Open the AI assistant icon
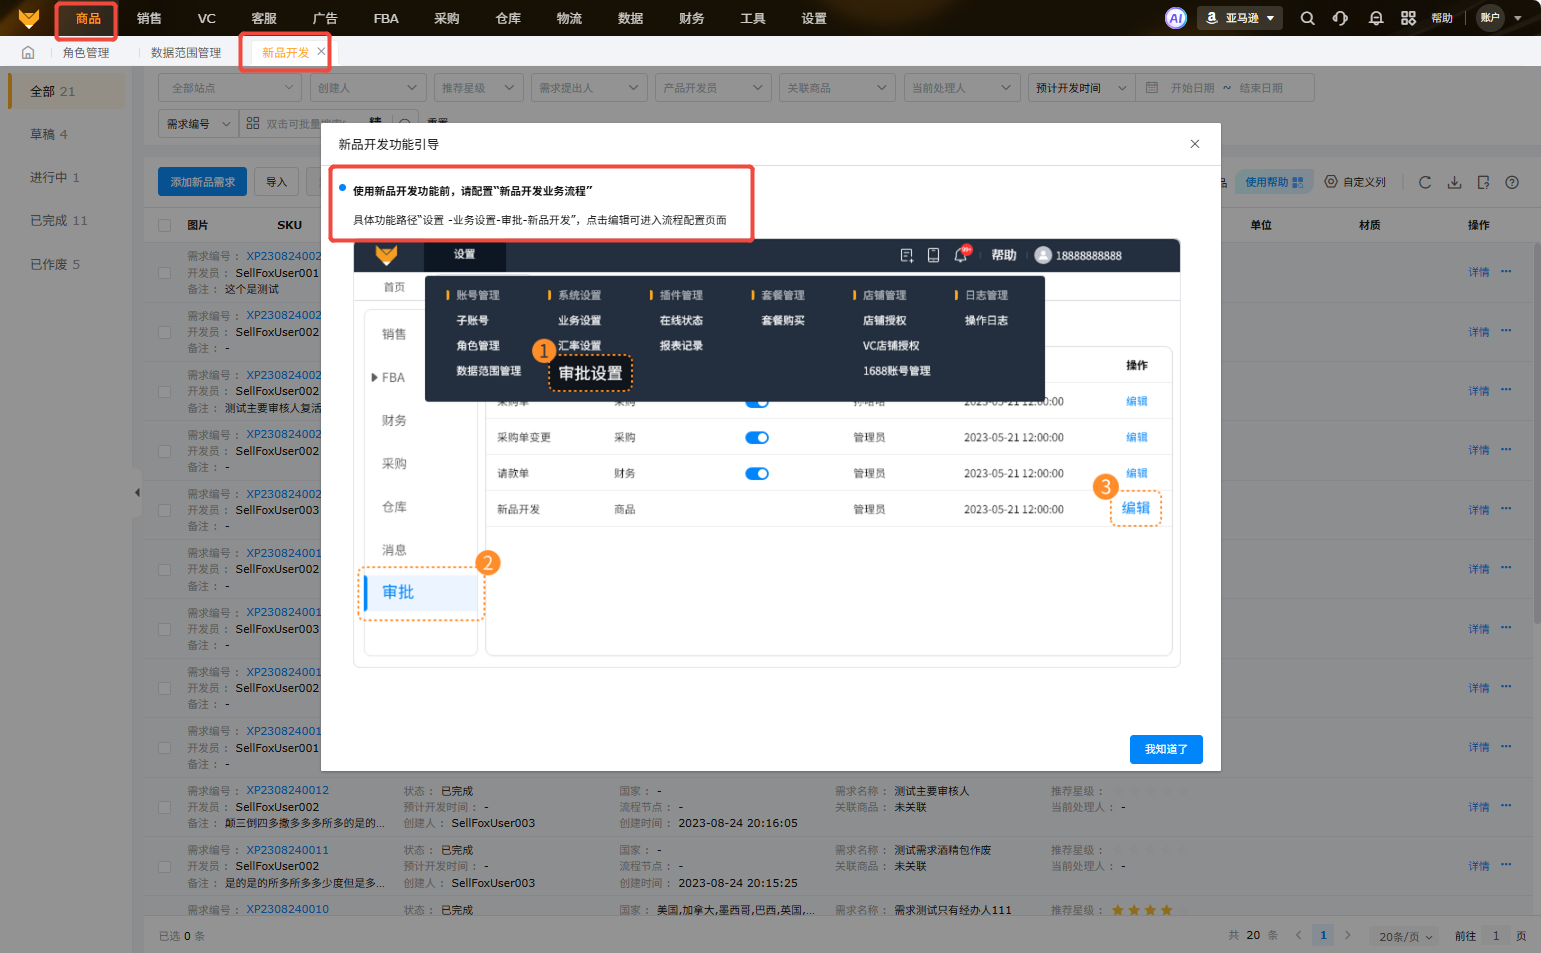Viewport: 1541px width, 953px height. 1176,18
